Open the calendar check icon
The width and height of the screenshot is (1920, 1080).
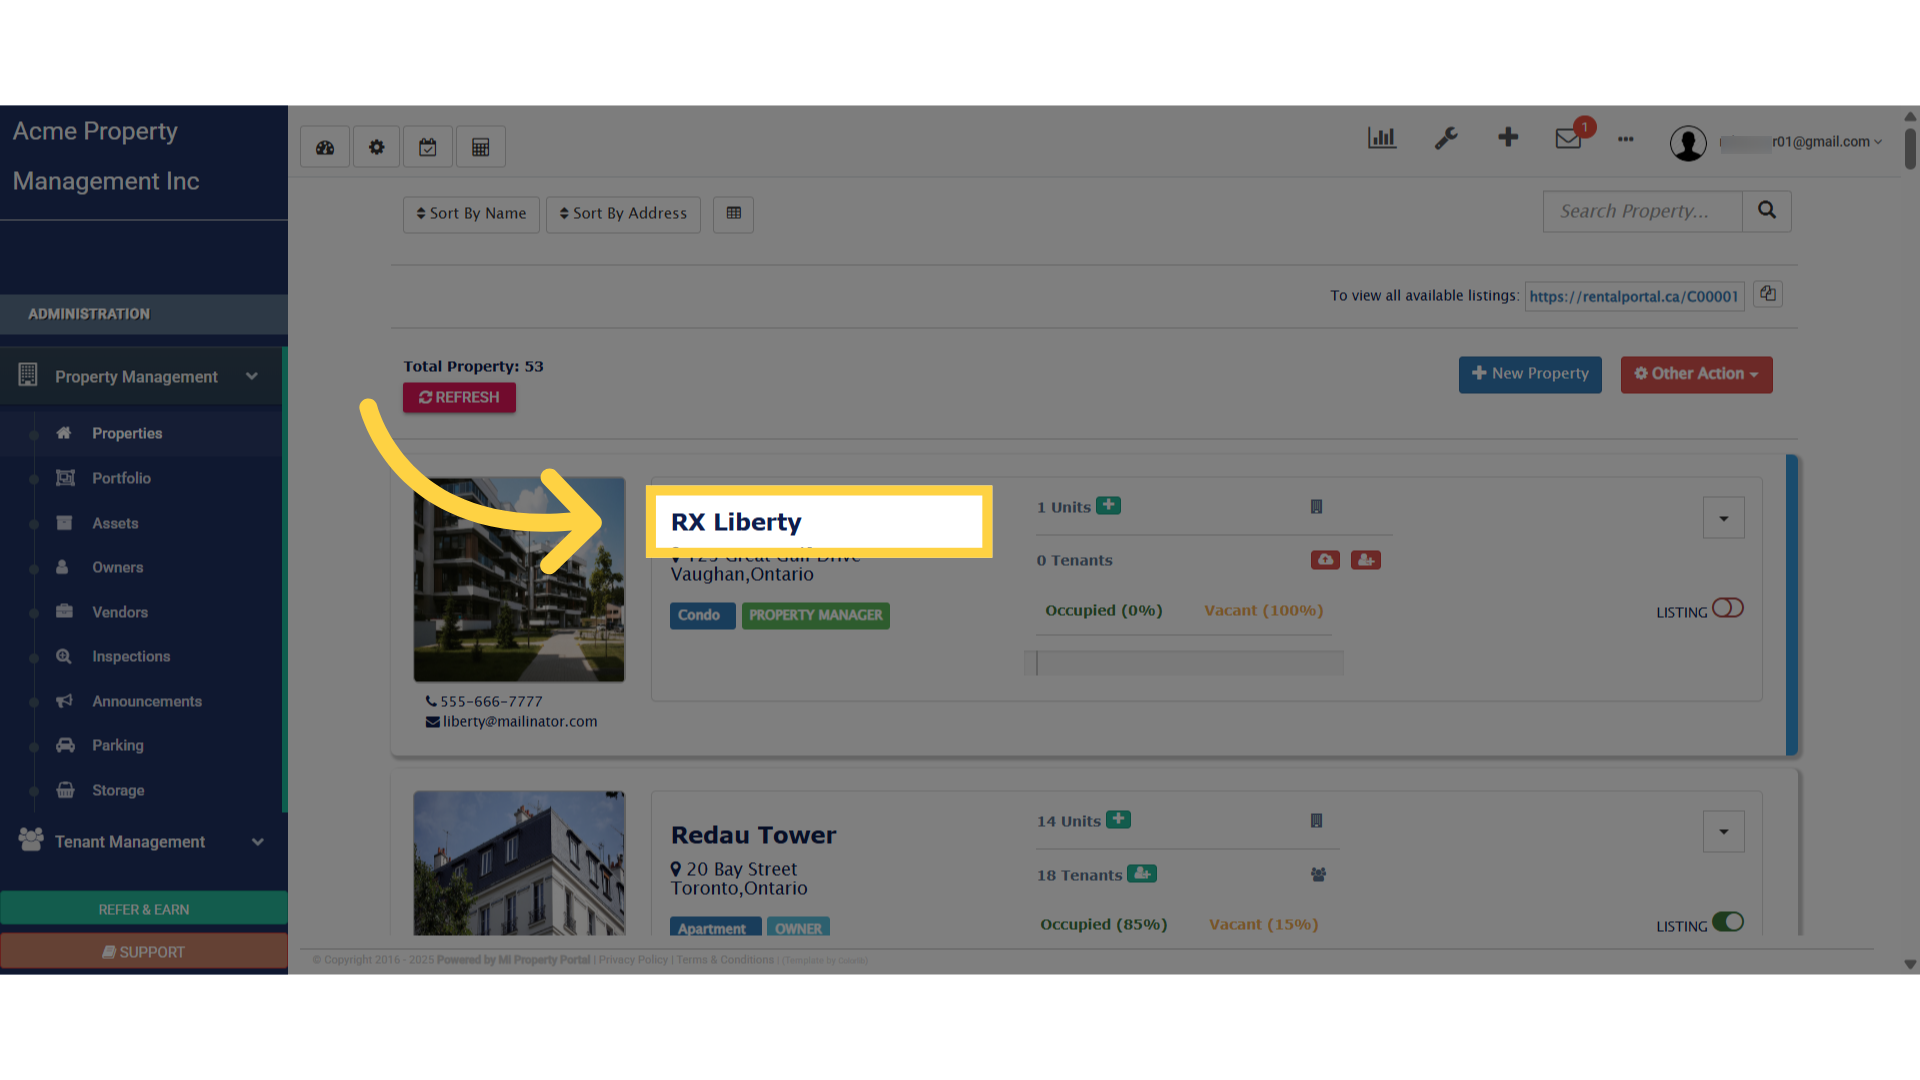click(428, 147)
